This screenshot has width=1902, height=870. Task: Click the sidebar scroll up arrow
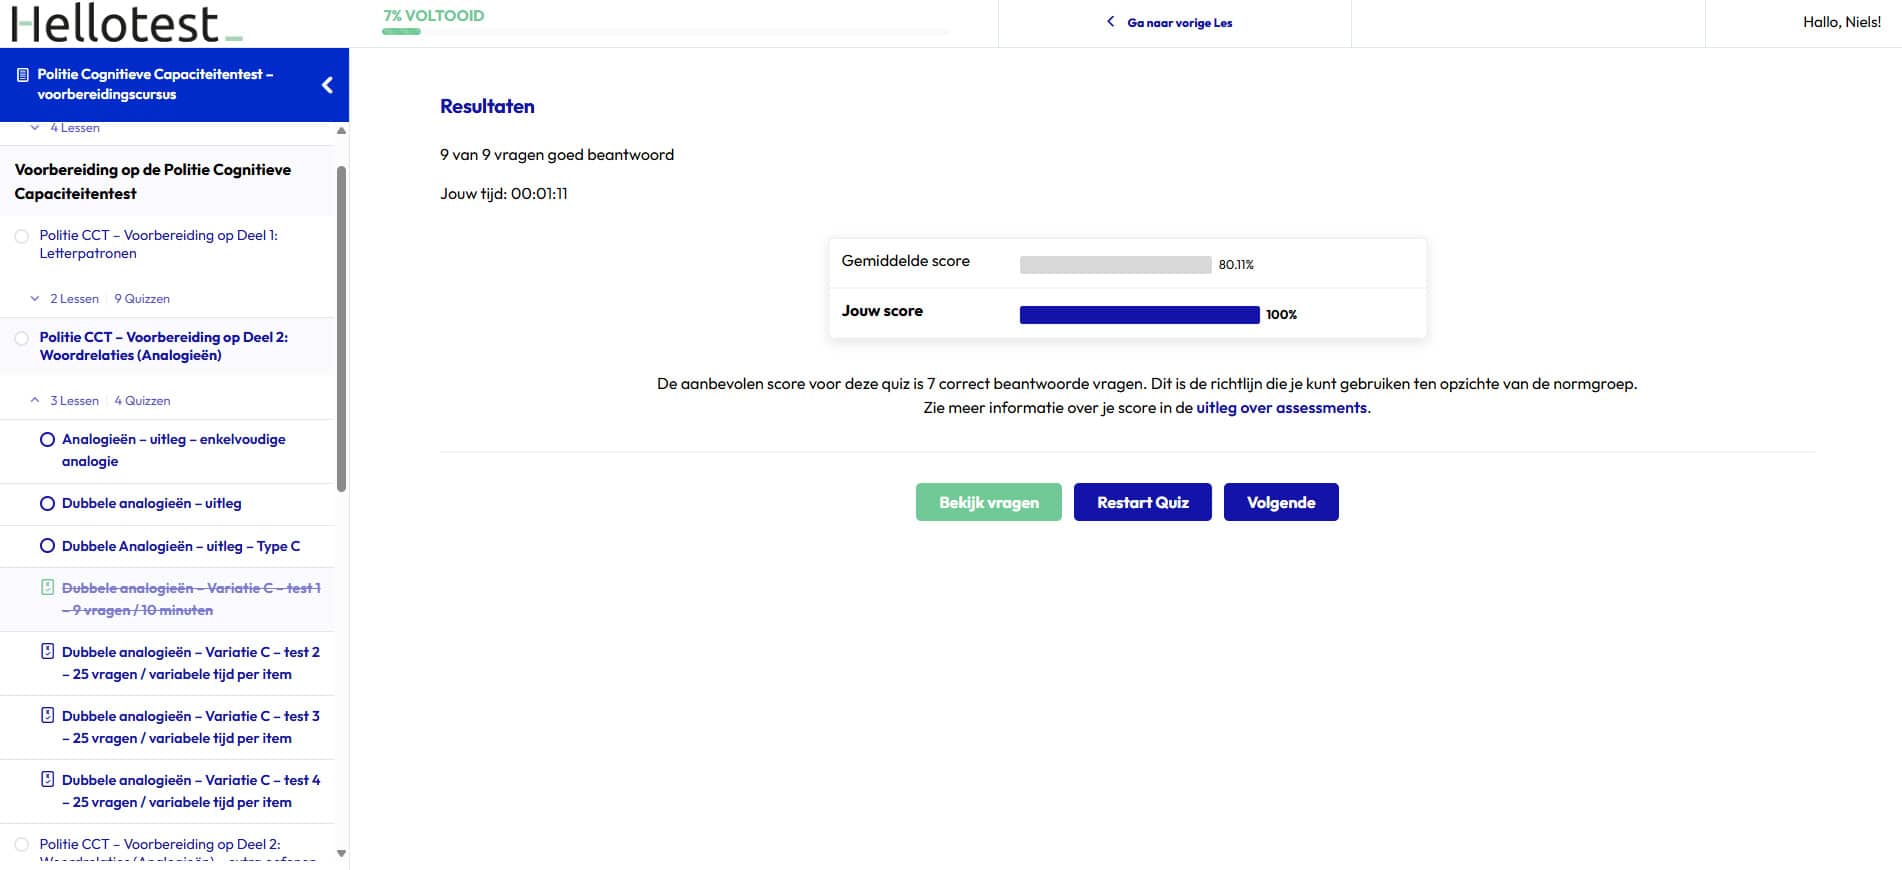pos(341,130)
